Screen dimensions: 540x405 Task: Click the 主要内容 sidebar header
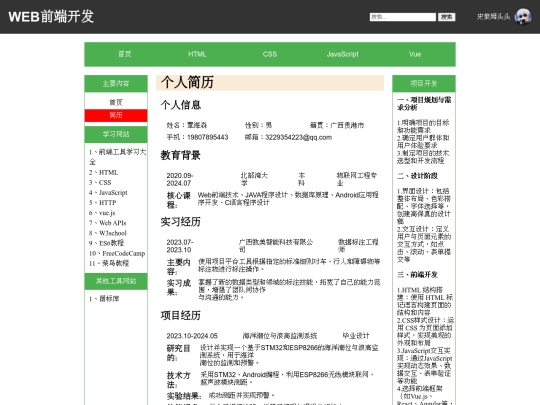coord(116,83)
